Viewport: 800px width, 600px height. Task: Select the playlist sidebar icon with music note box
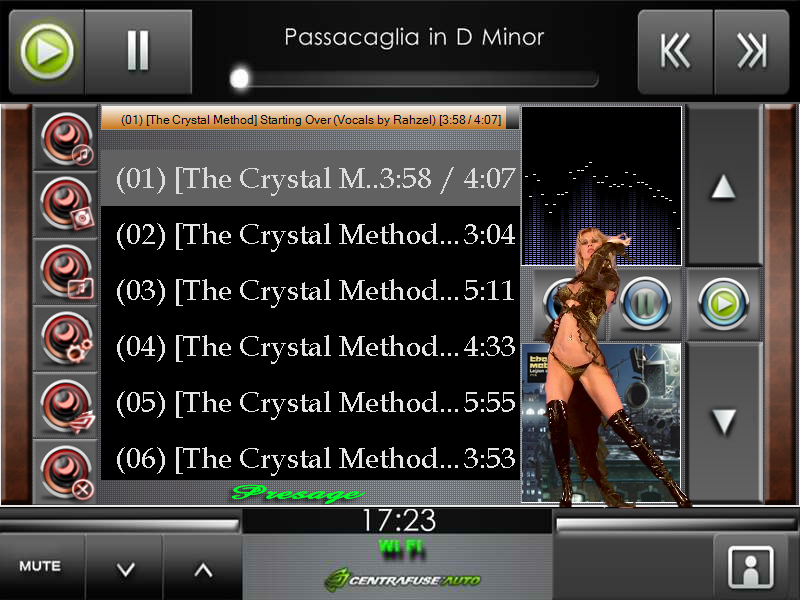pyautogui.click(x=66, y=272)
